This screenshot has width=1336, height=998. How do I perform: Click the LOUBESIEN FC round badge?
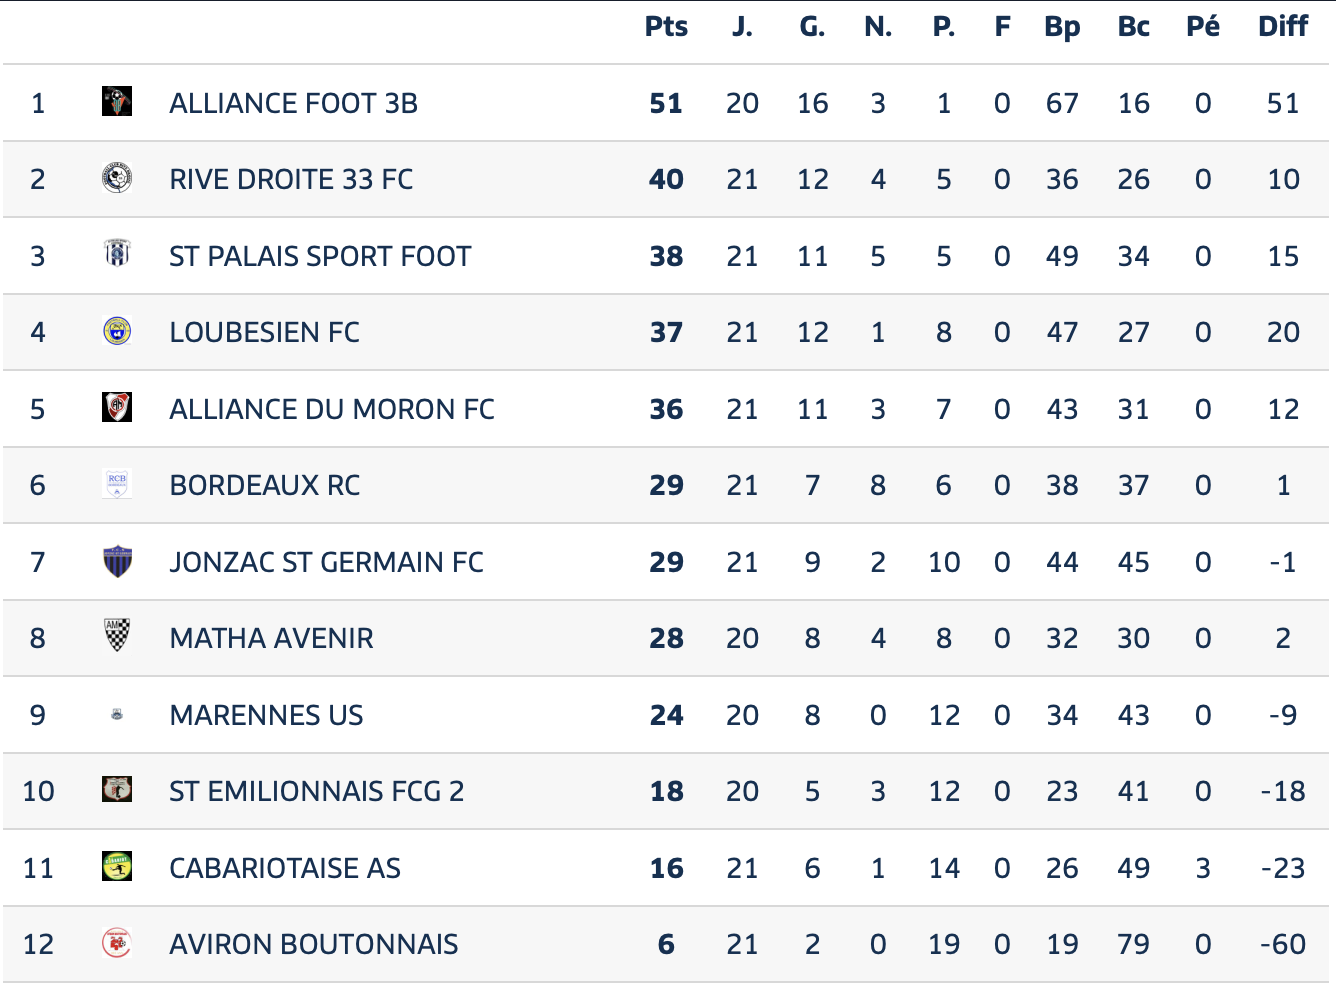point(117,331)
